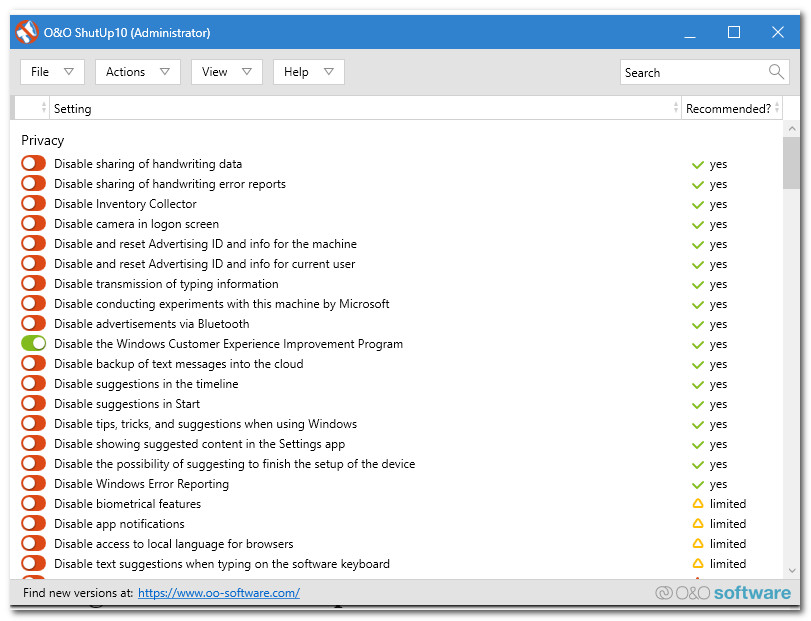
Task: Sort by the Setting column header
Action: coord(365,108)
